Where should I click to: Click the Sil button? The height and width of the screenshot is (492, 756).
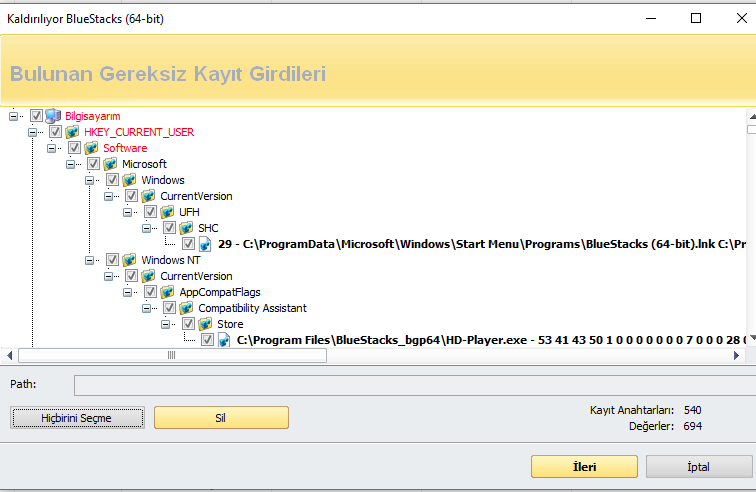click(221, 418)
